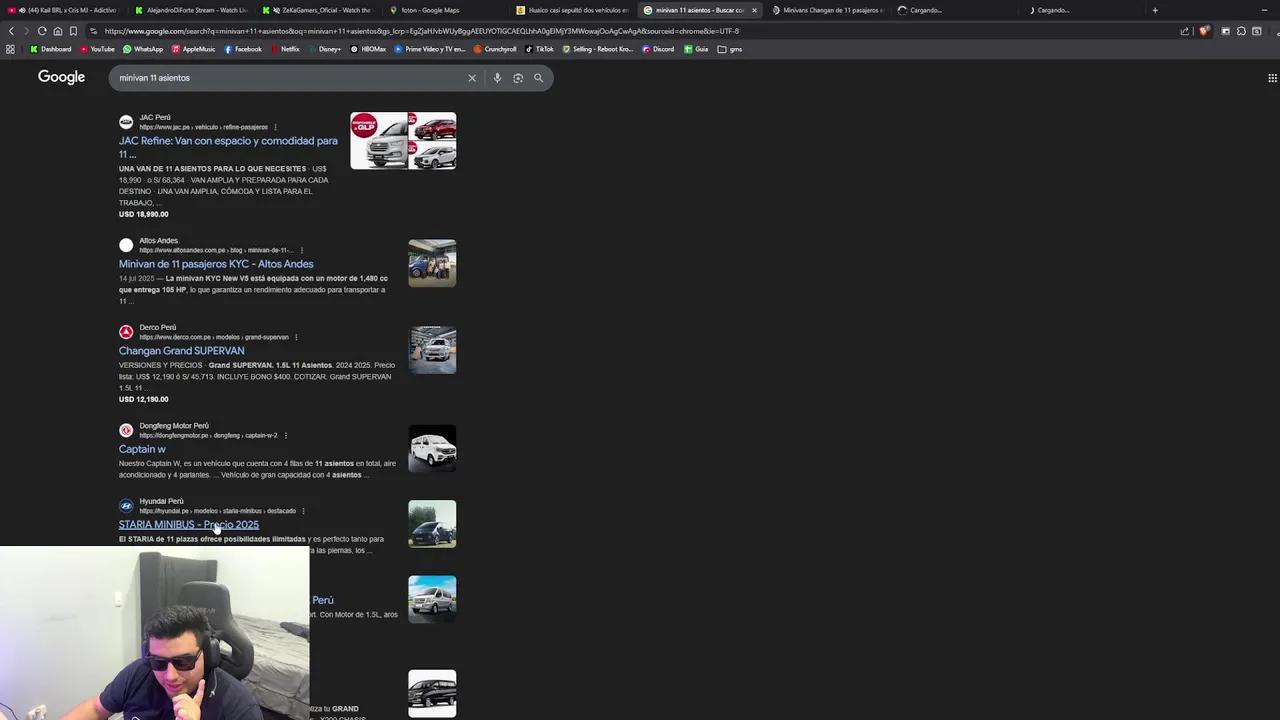Open more options for the Derco Perú result

[296, 337]
